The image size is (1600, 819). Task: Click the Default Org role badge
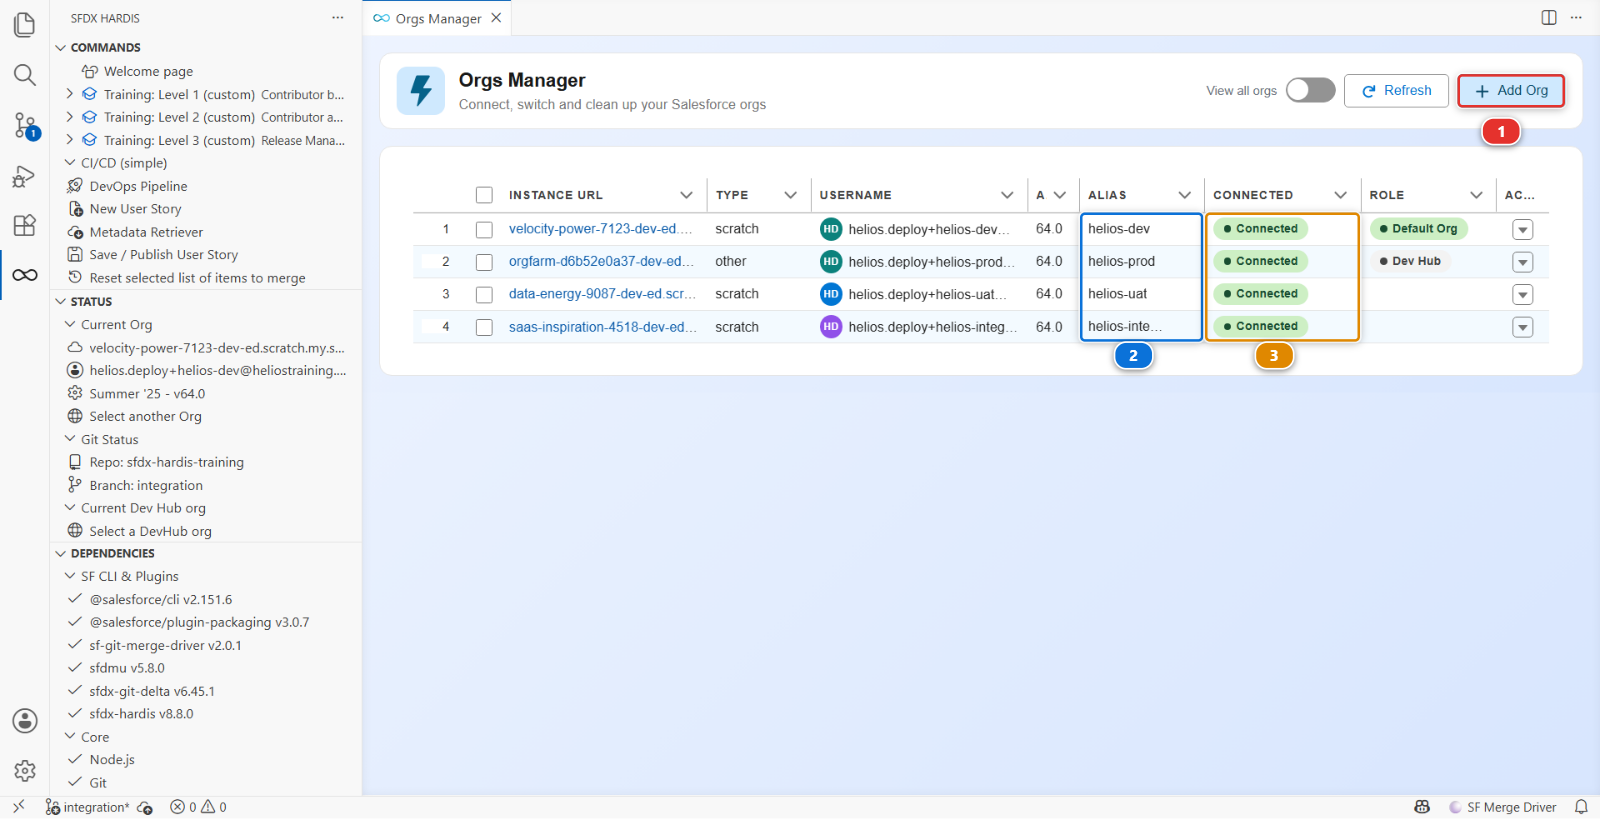coord(1418,229)
